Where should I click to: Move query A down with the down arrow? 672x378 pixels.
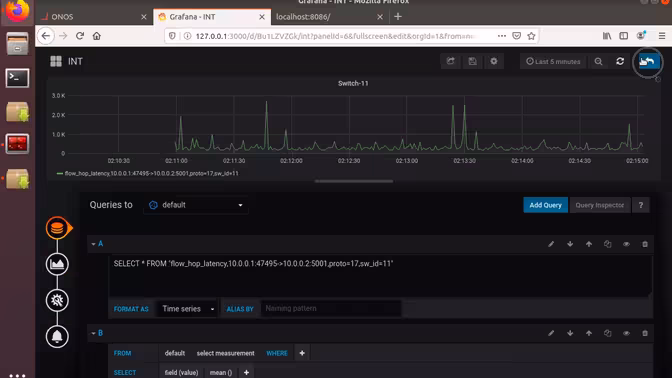tap(570, 244)
